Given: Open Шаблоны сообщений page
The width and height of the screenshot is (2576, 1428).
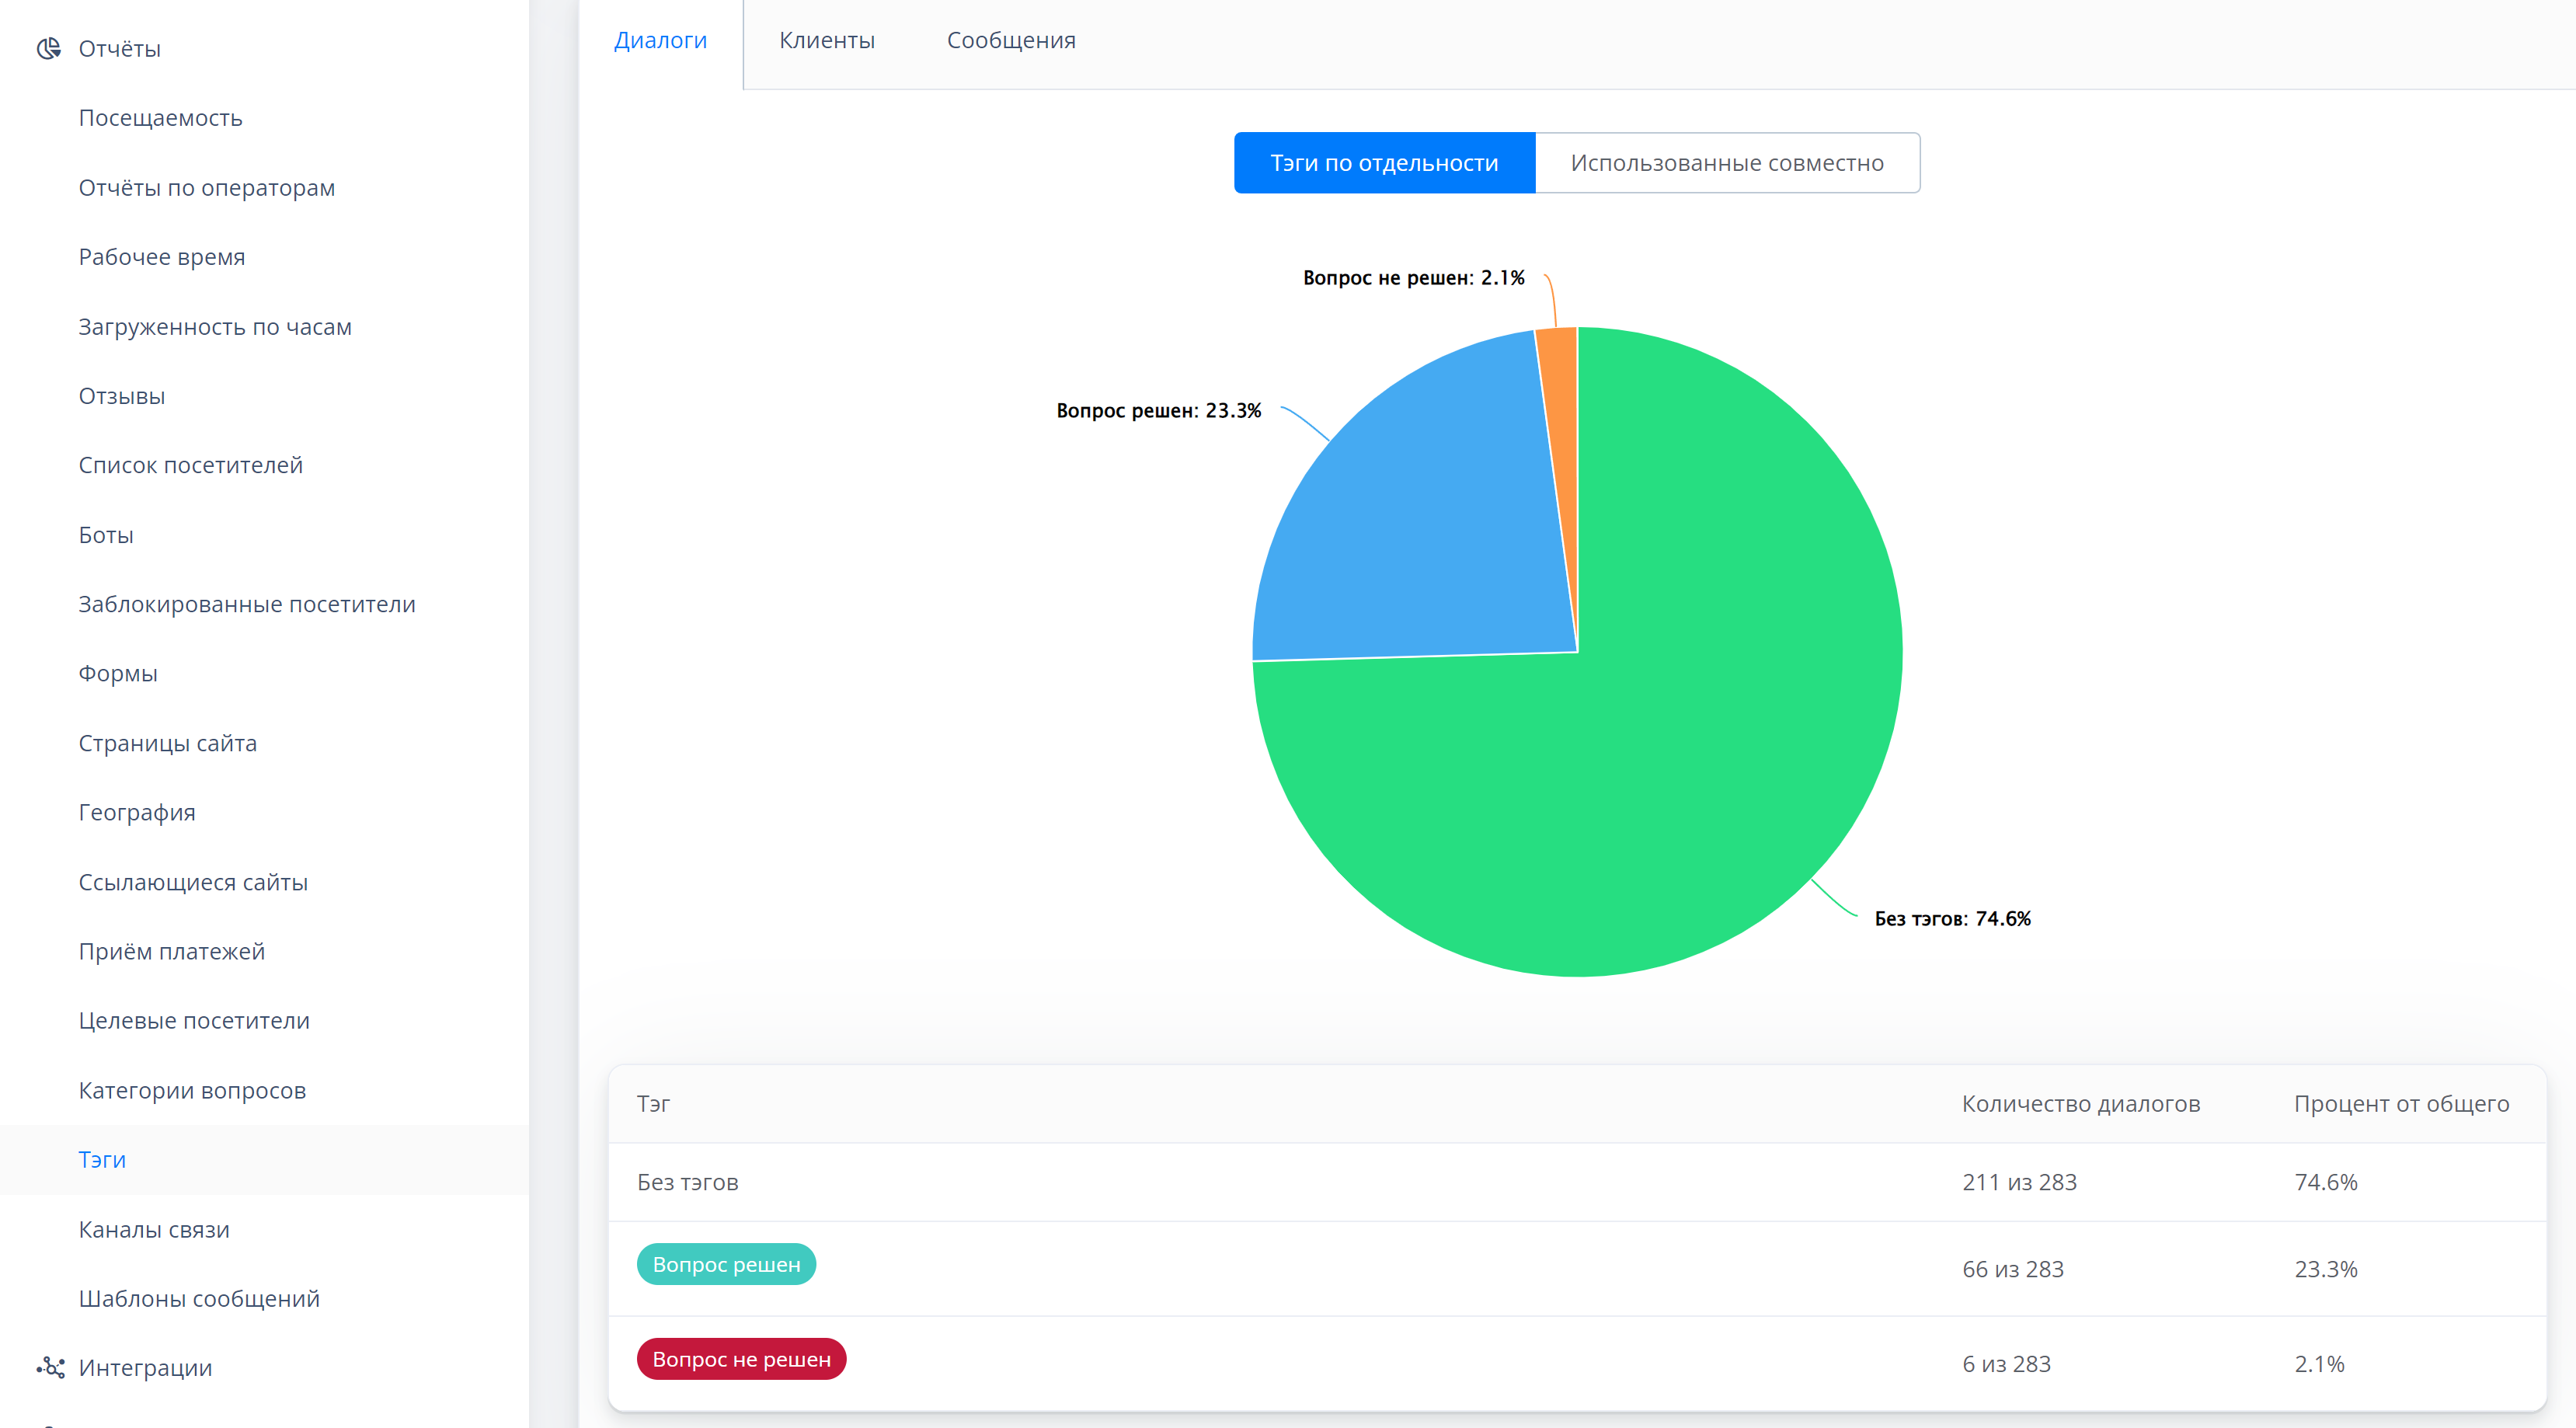Looking at the screenshot, I should [x=199, y=1298].
